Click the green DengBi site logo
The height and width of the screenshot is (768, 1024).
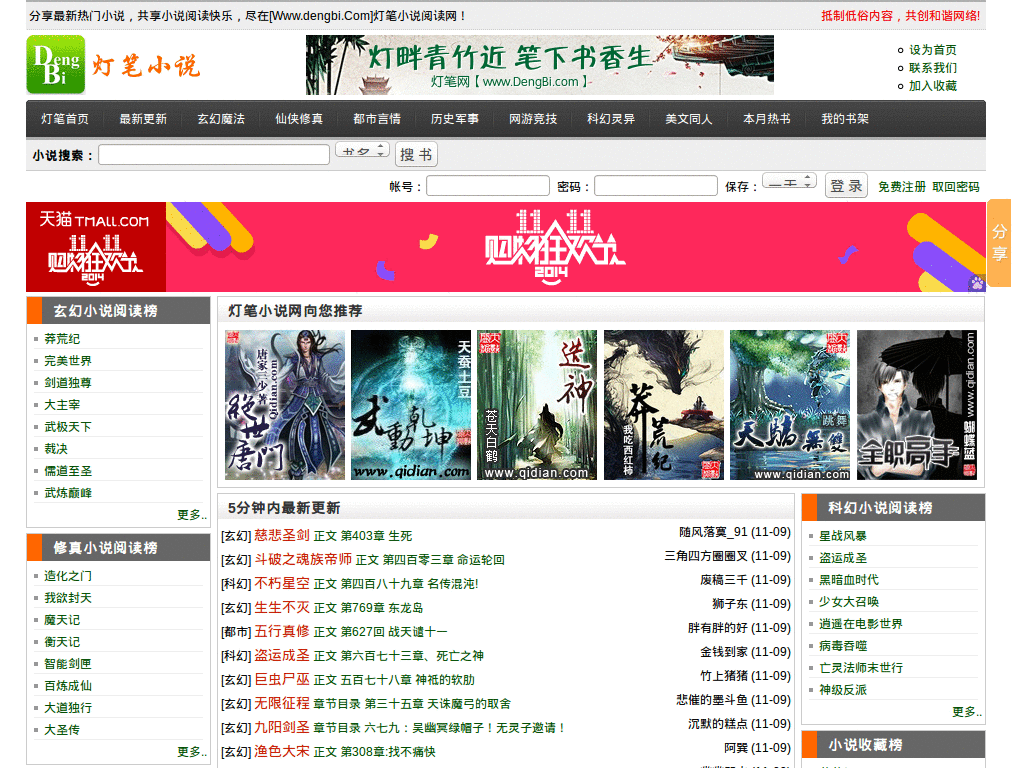point(56,65)
